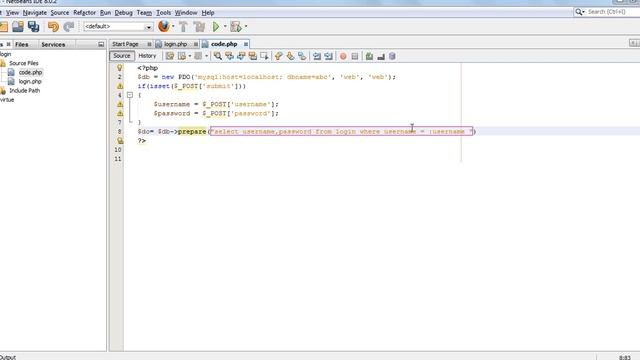The height and width of the screenshot is (360, 640).
Task: Click Next Bookmark icon
Action: (290, 56)
